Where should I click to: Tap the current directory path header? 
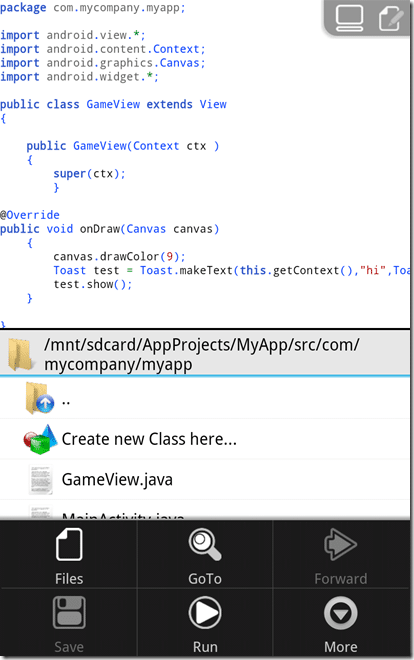coord(205,353)
